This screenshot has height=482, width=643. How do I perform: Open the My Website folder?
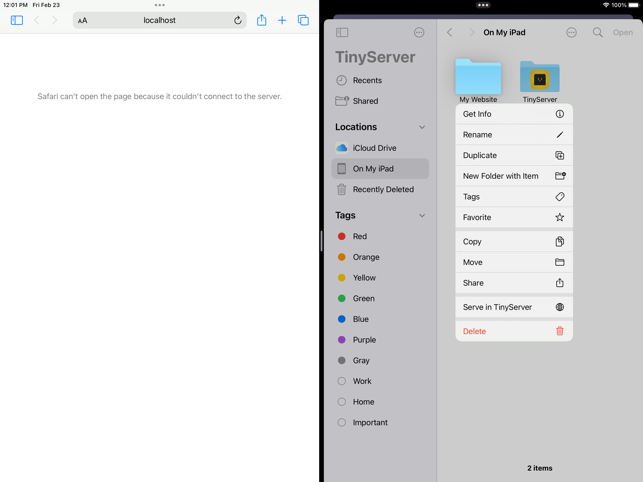478,77
